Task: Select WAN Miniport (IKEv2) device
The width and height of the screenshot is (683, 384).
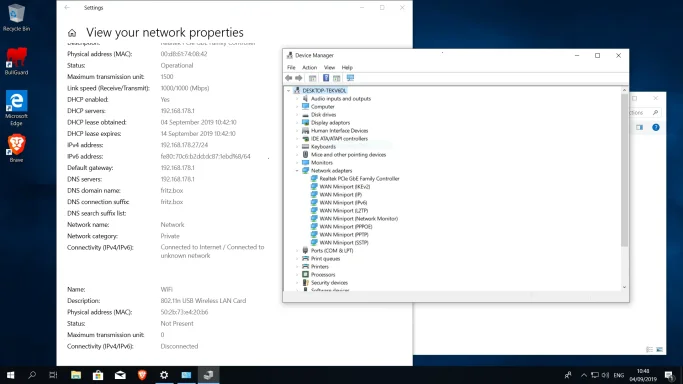Action: [345, 187]
